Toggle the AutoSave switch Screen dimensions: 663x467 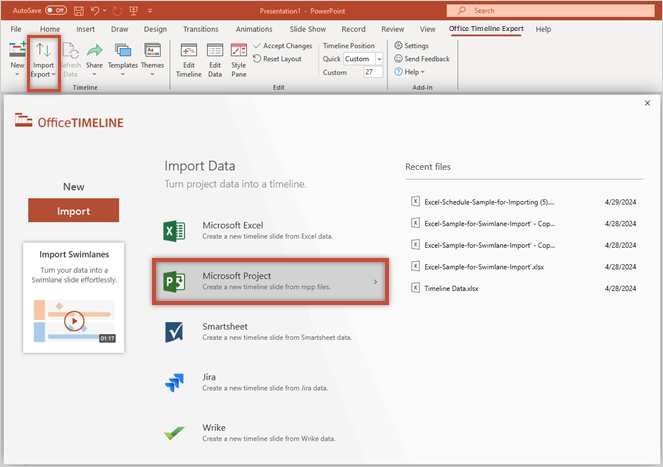[55, 10]
